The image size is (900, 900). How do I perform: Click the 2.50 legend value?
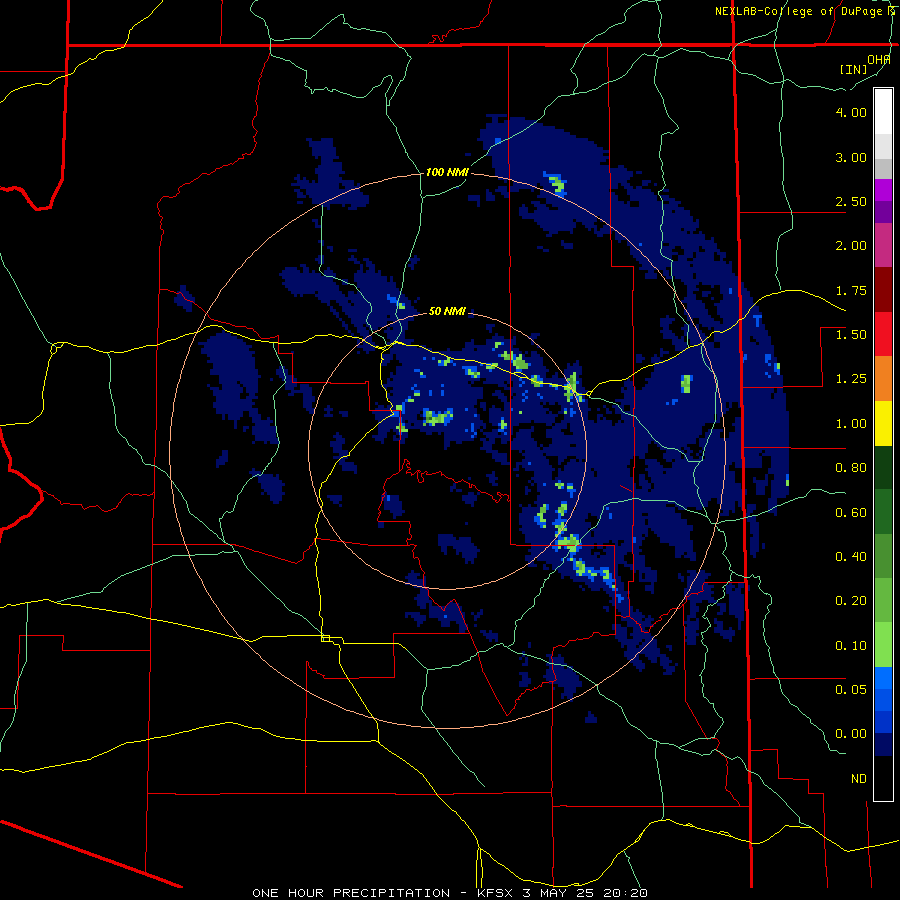pyautogui.click(x=851, y=201)
